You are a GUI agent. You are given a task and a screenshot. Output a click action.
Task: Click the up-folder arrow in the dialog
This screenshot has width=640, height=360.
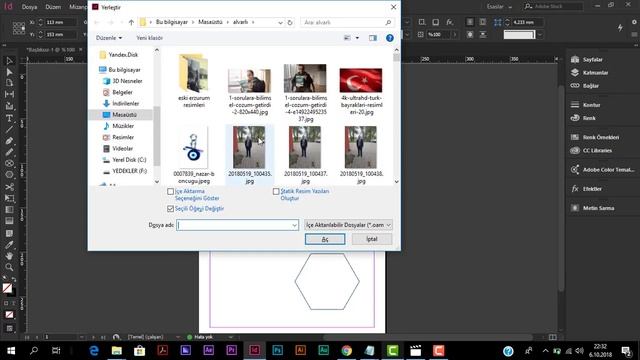(x=131, y=22)
